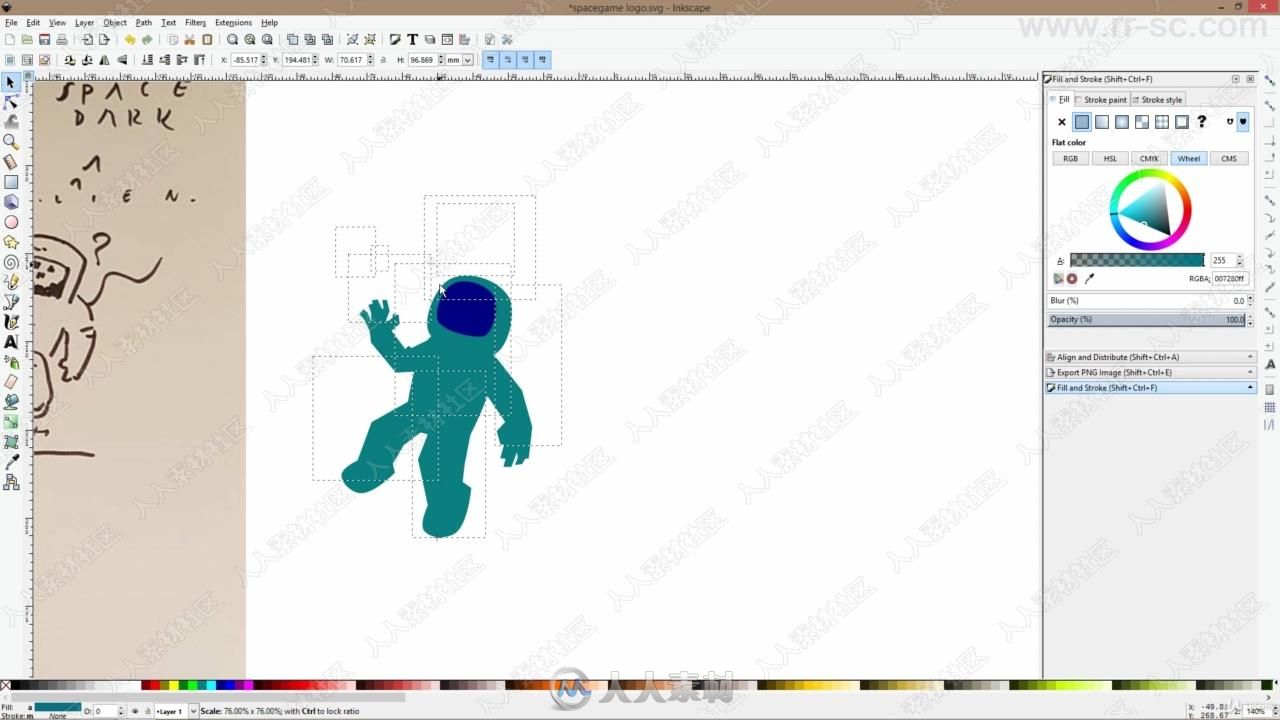This screenshot has height=720, width=1280.
Task: Click the Print document icon
Action: pyautogui.click(x=61, y=40)
